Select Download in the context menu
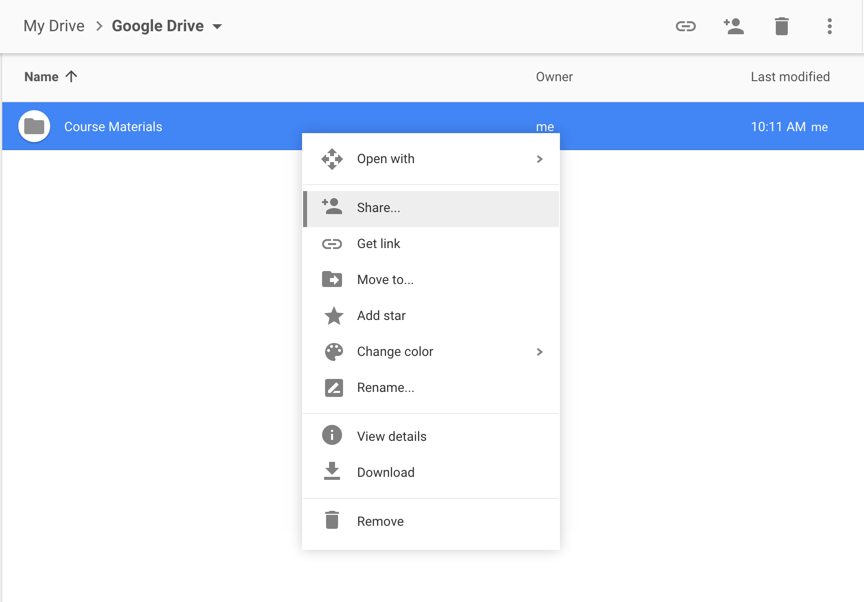 click(x=431, y=472)
